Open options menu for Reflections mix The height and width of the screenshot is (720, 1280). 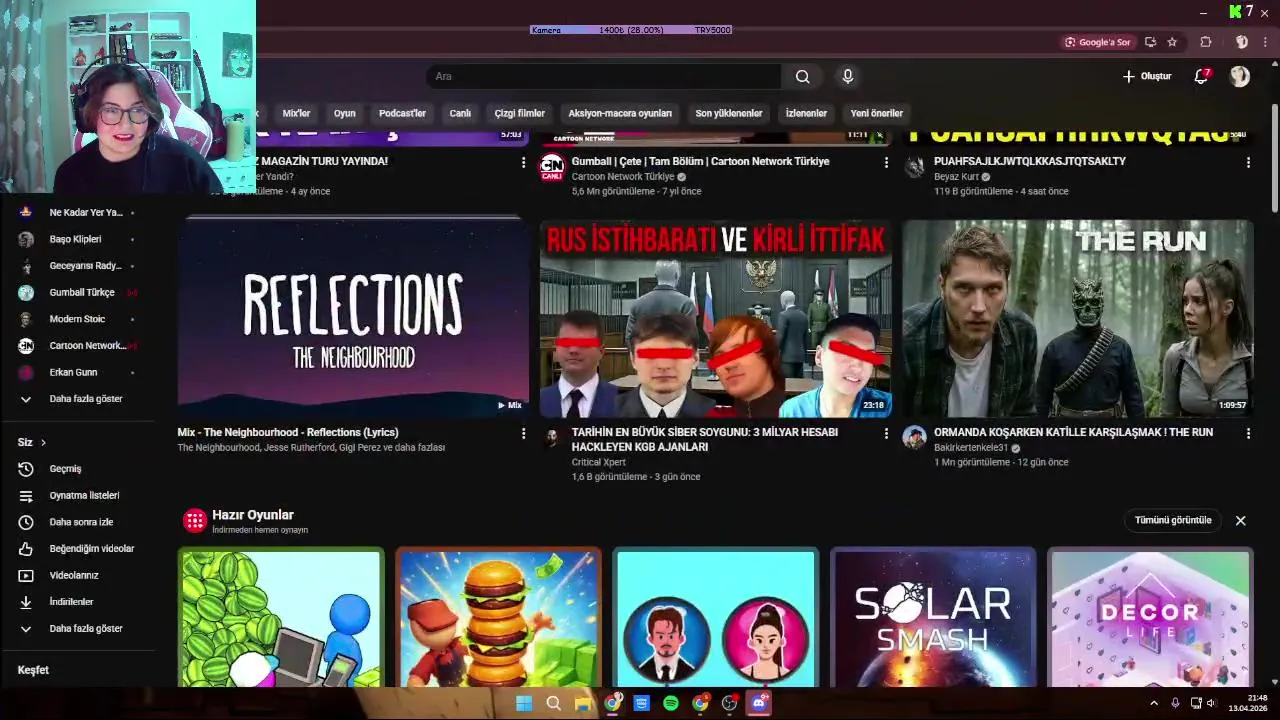[x=523, y=433]
